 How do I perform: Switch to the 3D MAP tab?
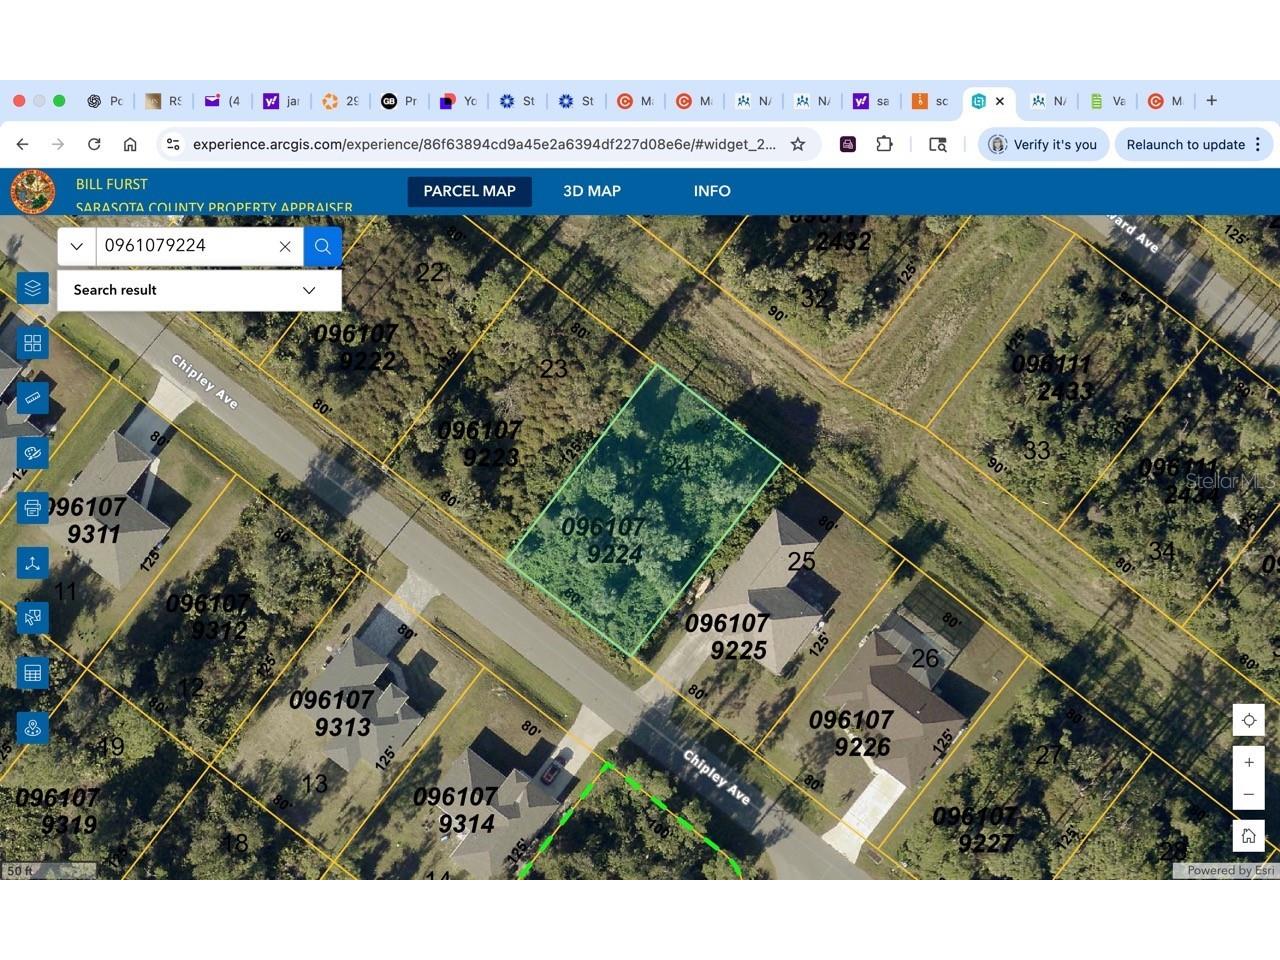pos(590,191)
